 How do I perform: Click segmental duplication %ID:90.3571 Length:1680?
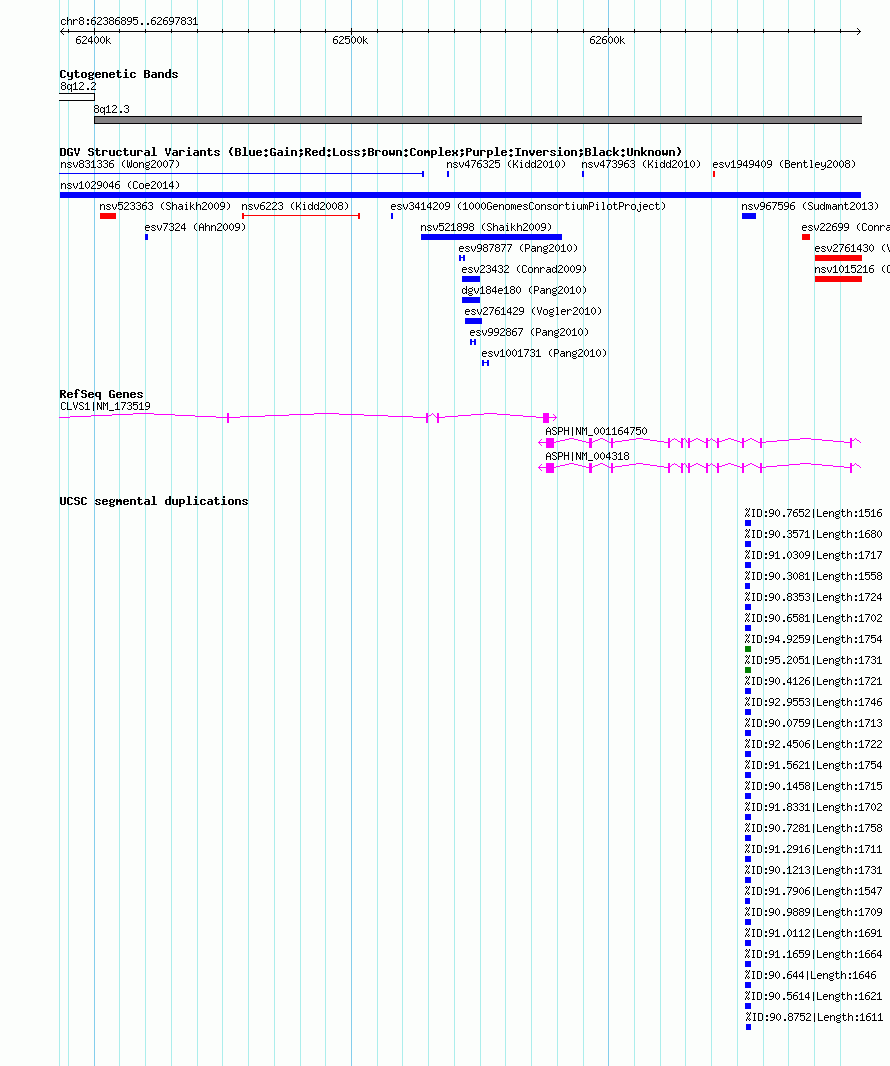coord(813,535)
